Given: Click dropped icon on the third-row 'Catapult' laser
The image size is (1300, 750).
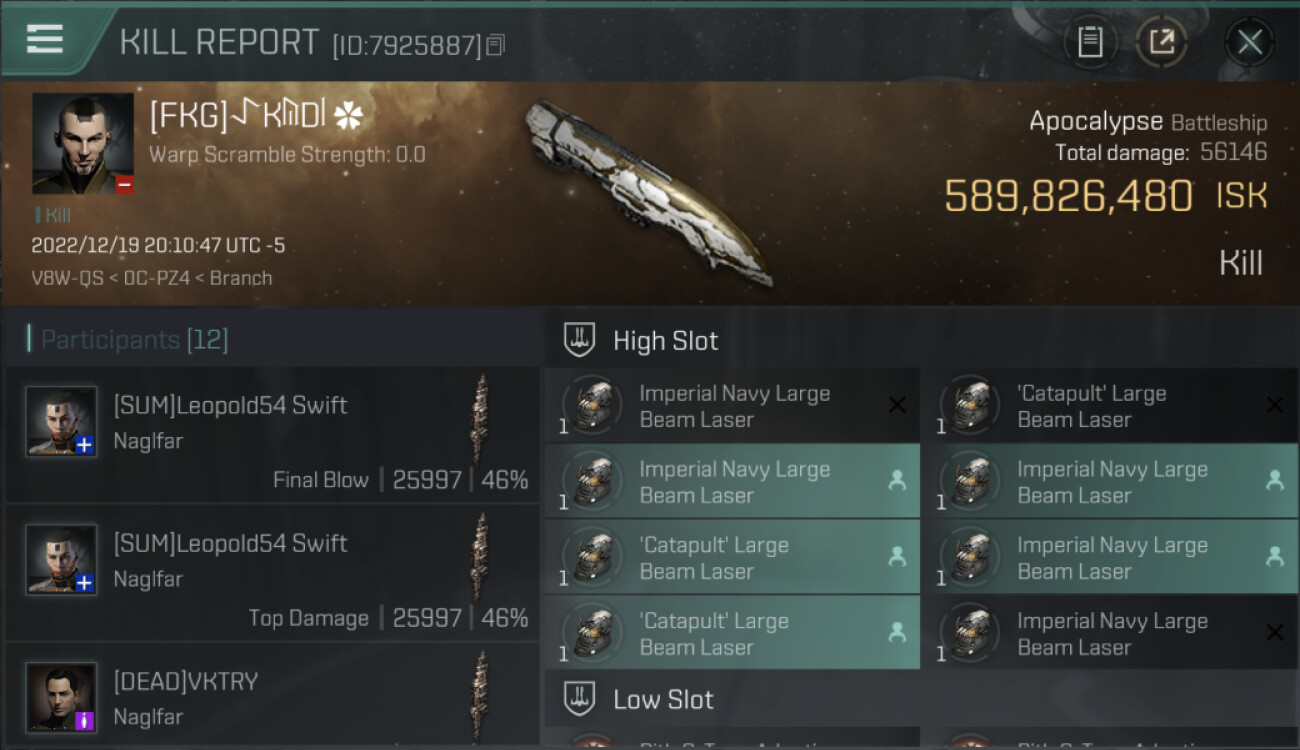Looking at the screenshot, I should pyautogui.click(x=897, y=556).
